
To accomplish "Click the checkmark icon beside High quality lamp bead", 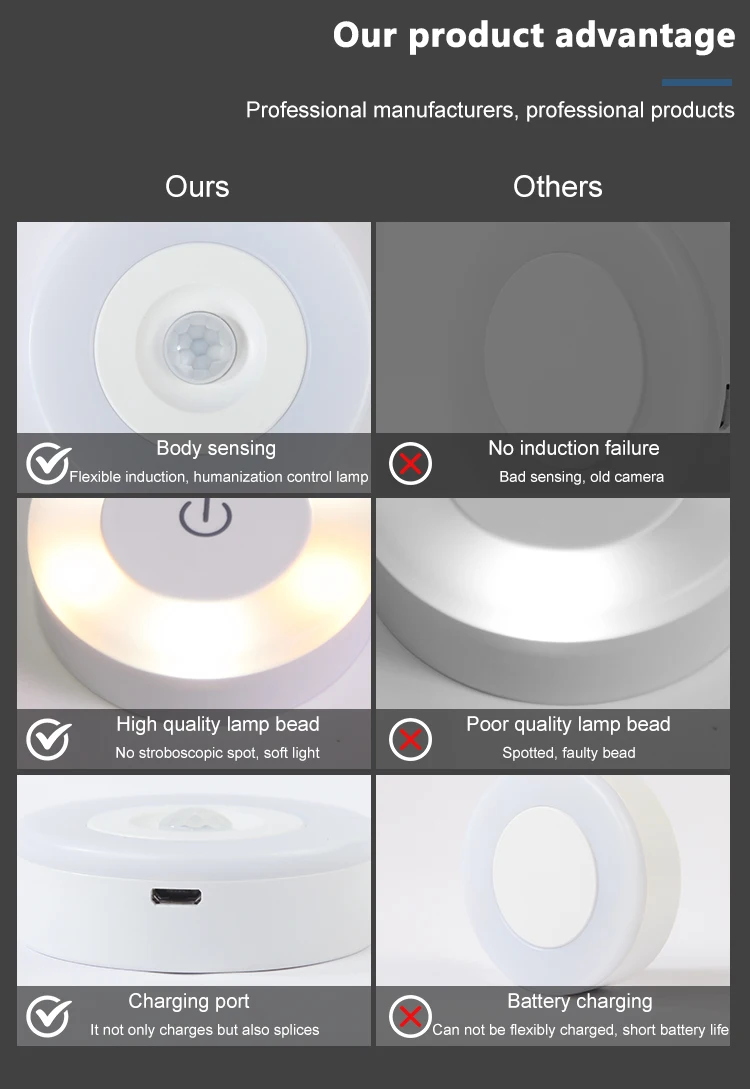I will [49, 739].
